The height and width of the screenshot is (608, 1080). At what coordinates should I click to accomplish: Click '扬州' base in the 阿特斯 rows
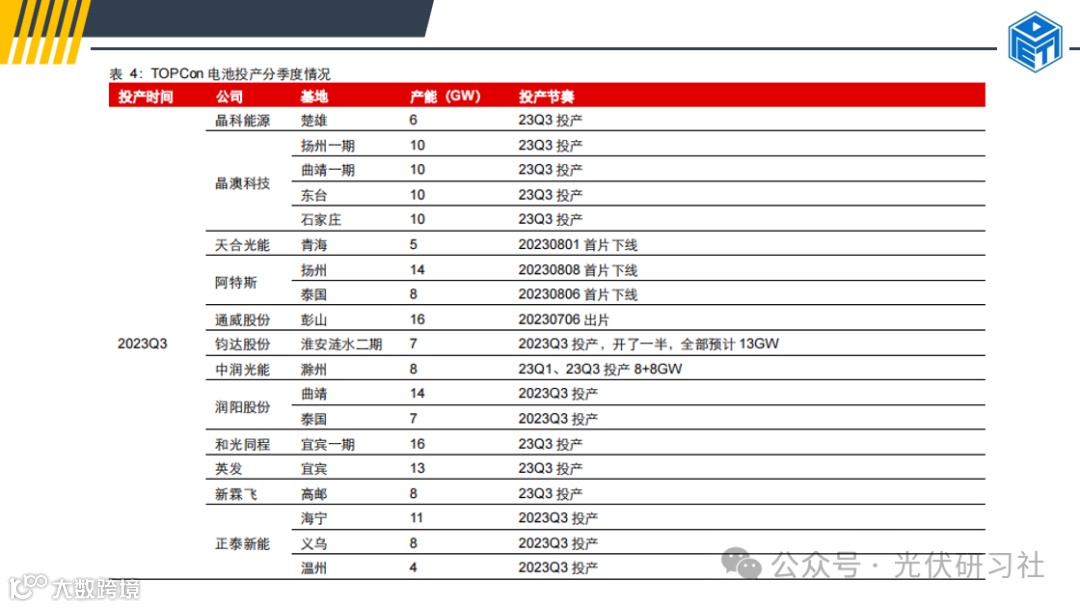[313, 271]
